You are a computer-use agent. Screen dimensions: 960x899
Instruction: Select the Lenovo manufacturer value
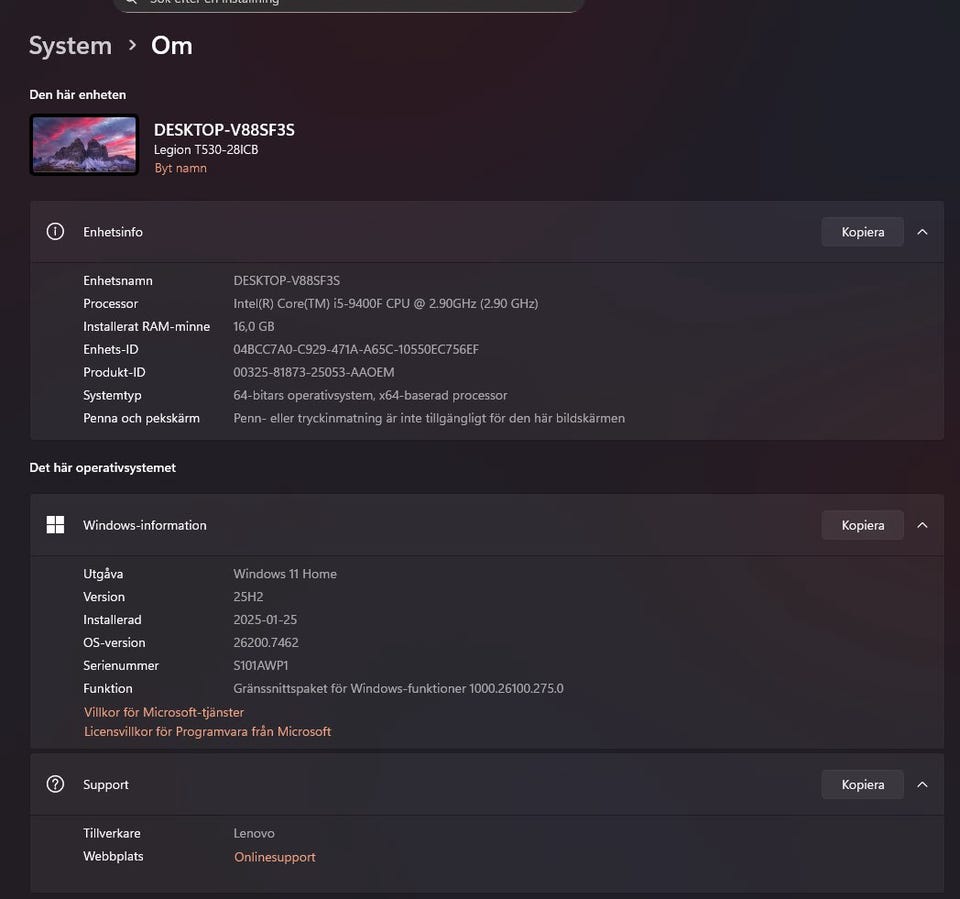(253, 833)
